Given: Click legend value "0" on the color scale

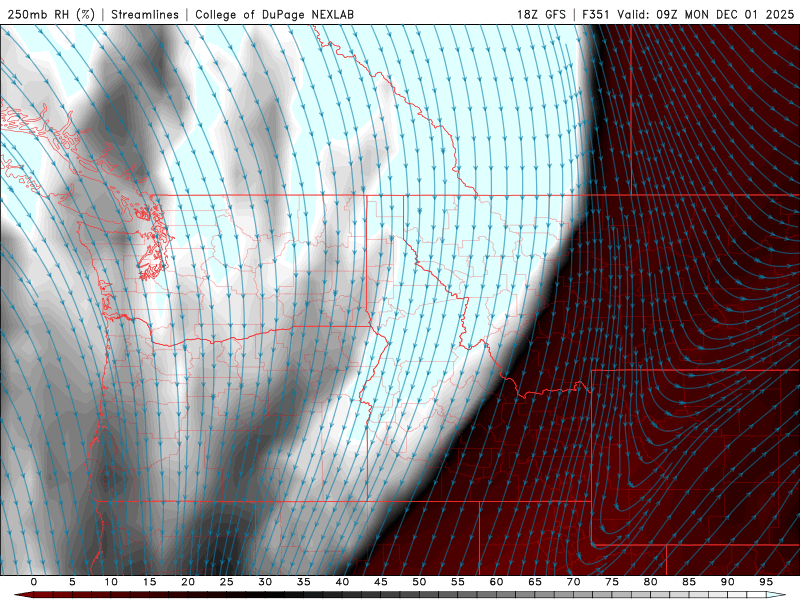Looking at the screenshot, I should pos(34,582).
